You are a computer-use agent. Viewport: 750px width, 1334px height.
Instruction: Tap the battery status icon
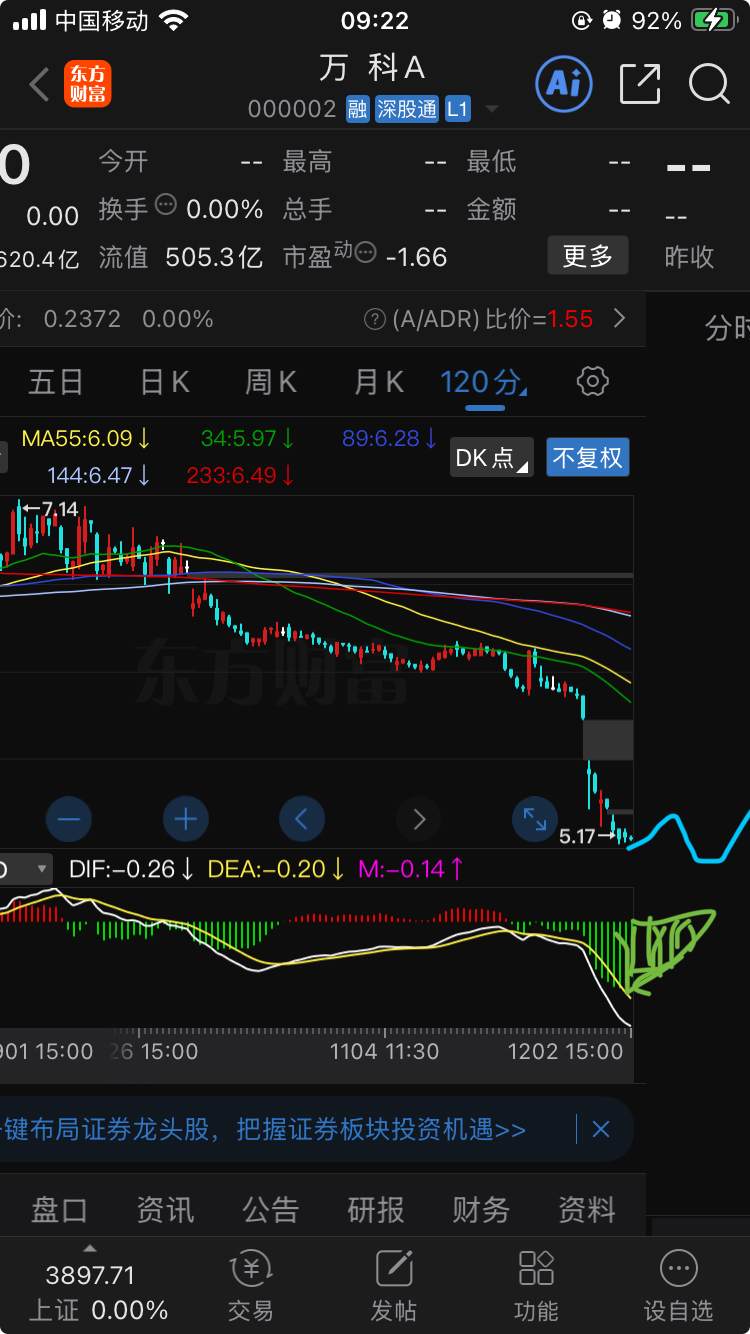[713, 20]
